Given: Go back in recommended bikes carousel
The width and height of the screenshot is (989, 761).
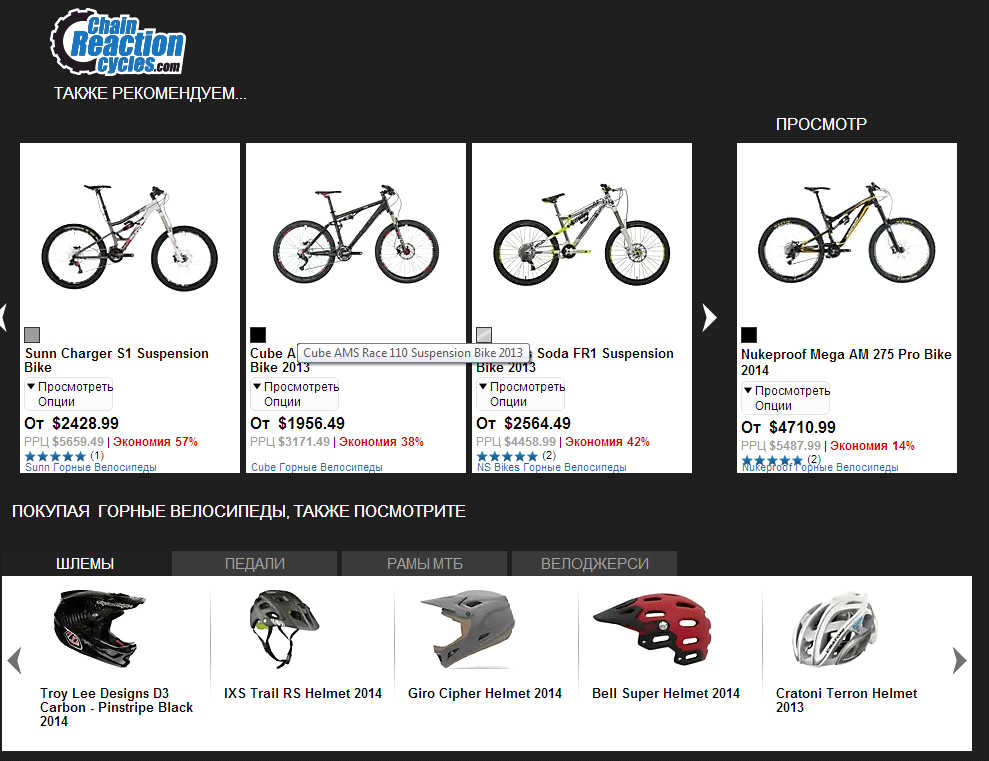Looking at the screenshot, I should point(3,317).
